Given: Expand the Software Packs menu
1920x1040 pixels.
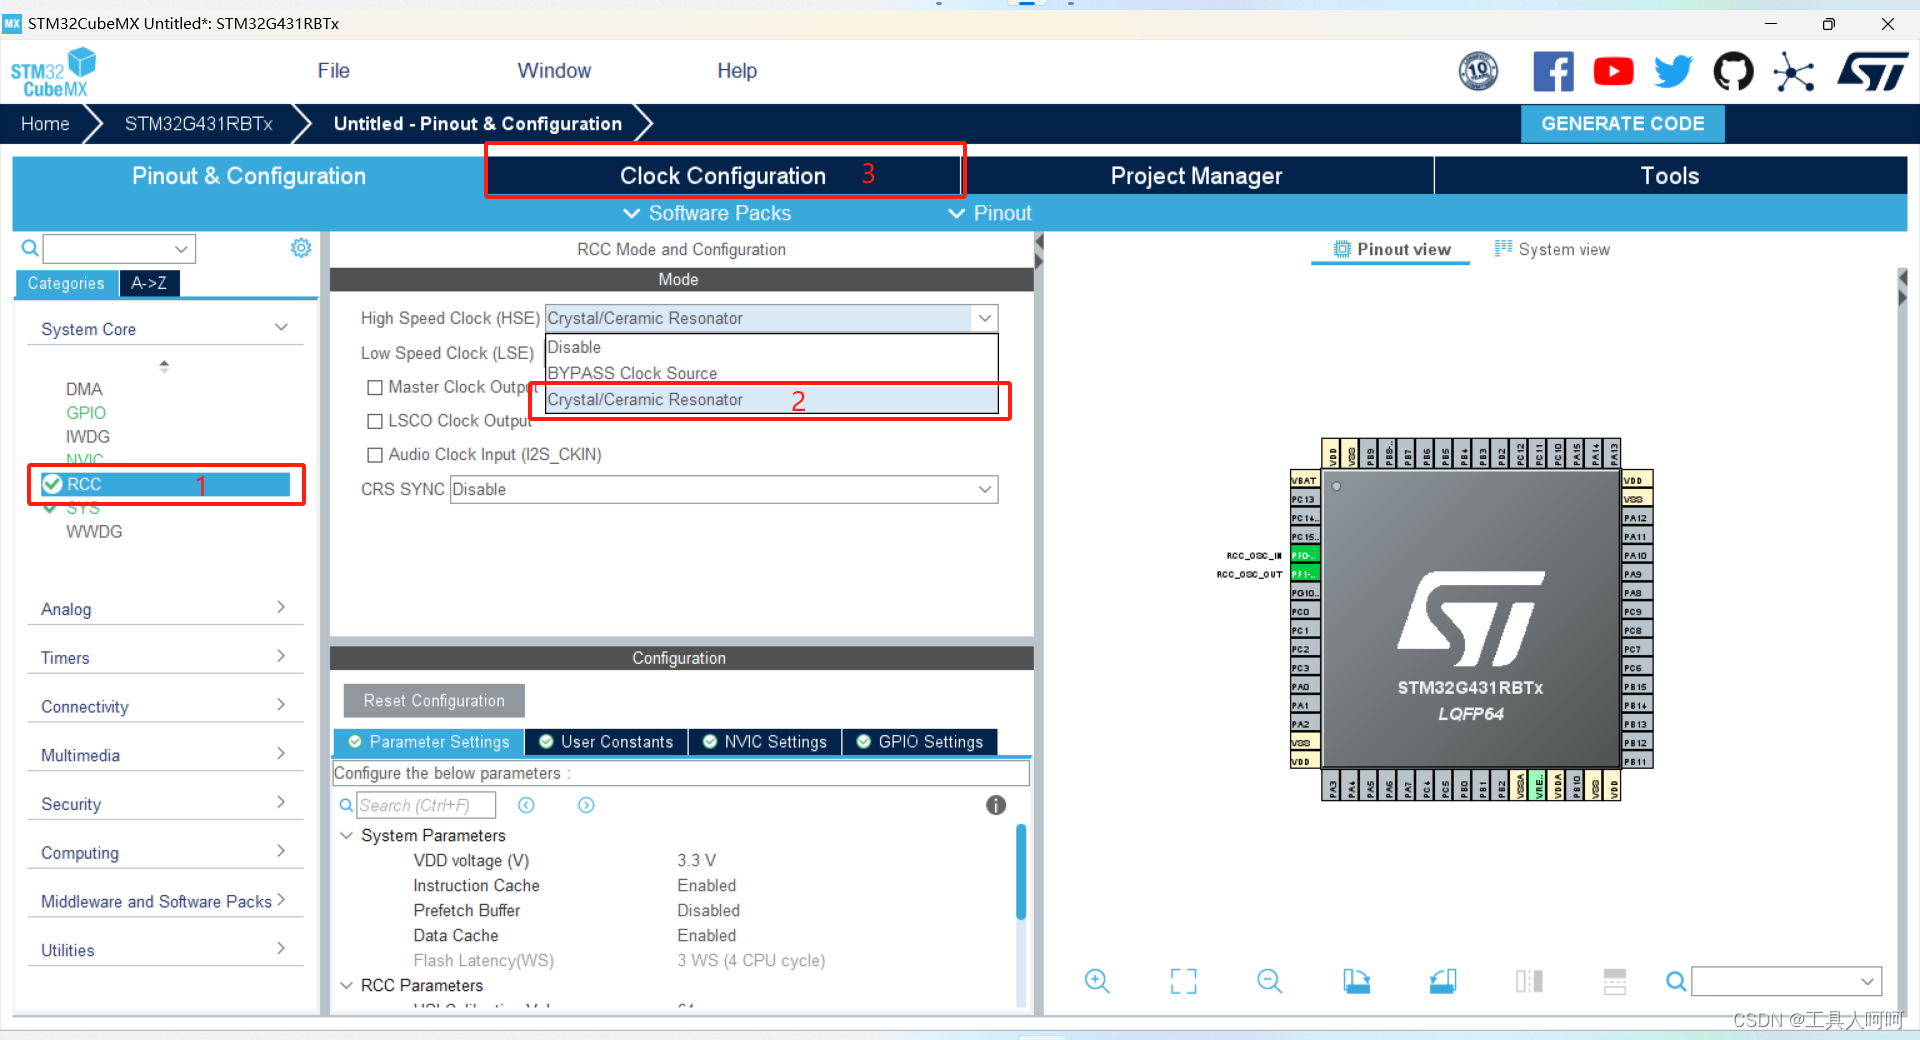Looking at the screenshot, I should [x=707, y=213].
